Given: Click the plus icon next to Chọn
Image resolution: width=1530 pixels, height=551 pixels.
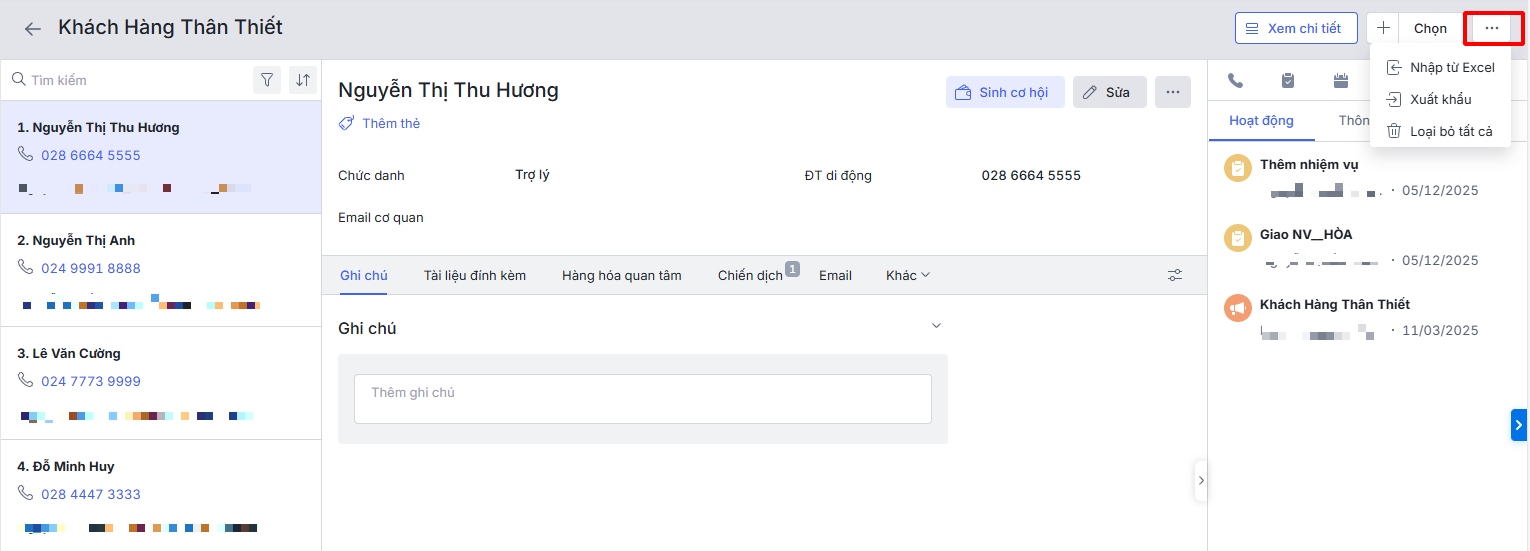Looking at the screenshot, I should (1383, 28).
